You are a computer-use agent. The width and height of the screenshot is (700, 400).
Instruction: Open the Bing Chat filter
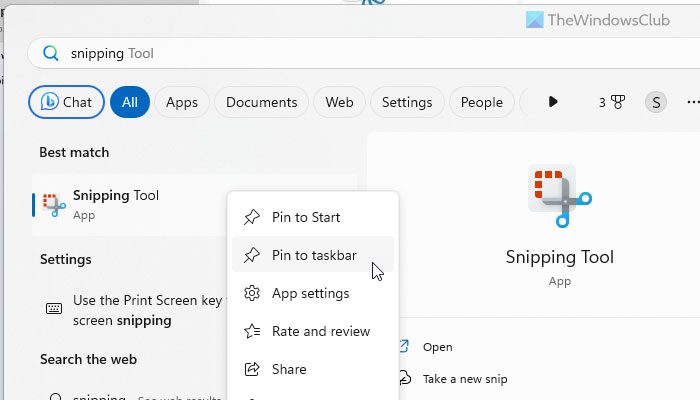(x=67, y=102)
